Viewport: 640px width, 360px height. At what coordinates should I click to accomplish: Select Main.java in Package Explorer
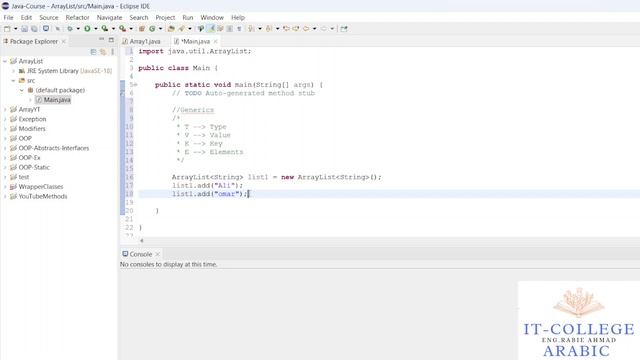pyautogui.click(x=53, y=100)
